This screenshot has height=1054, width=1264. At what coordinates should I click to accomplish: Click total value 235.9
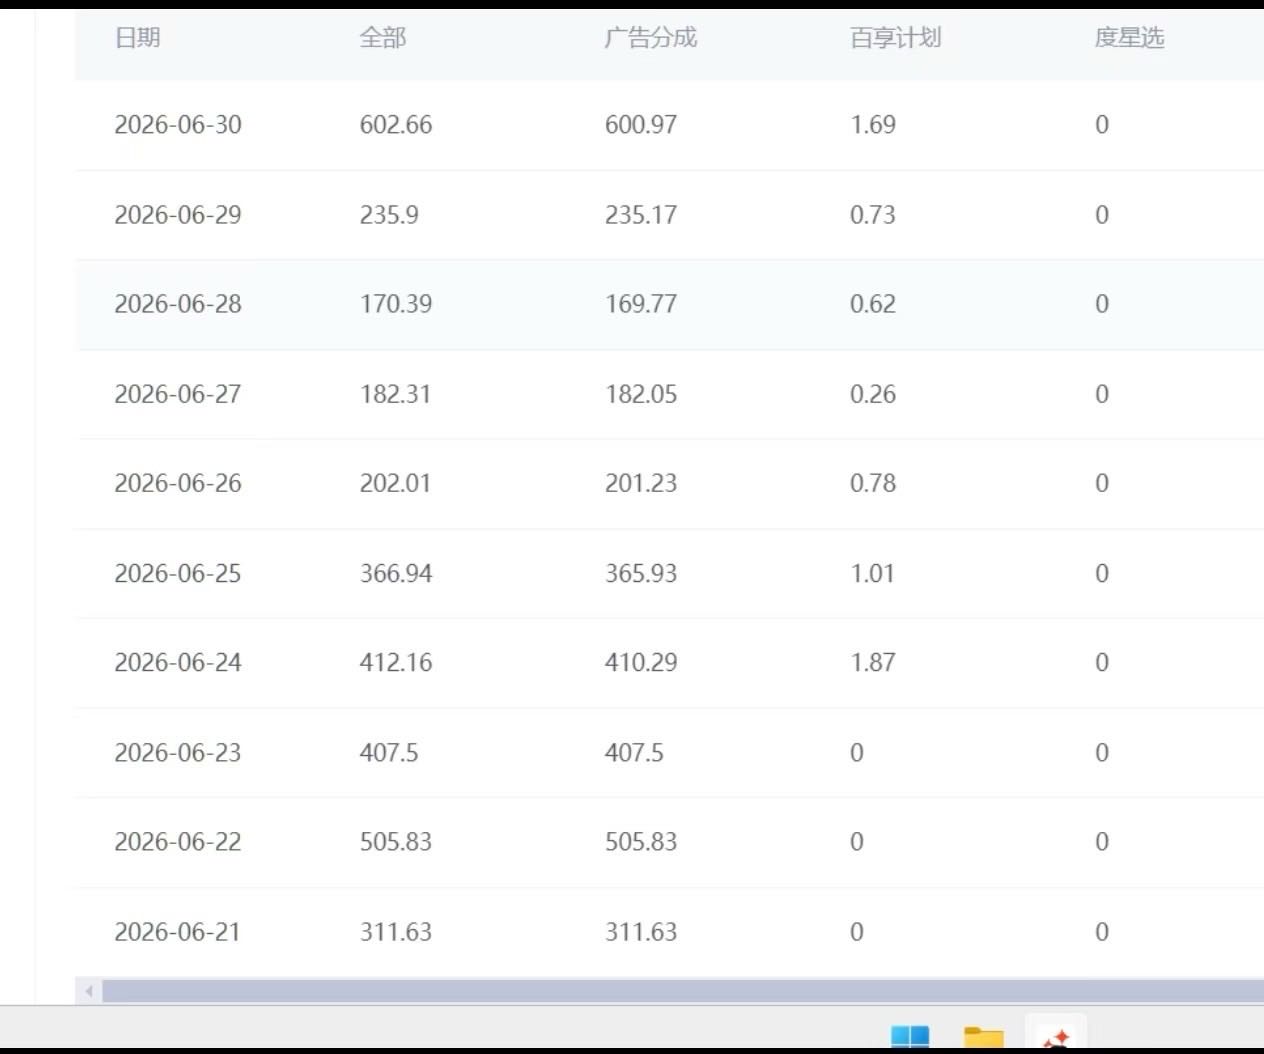[389, 215]
